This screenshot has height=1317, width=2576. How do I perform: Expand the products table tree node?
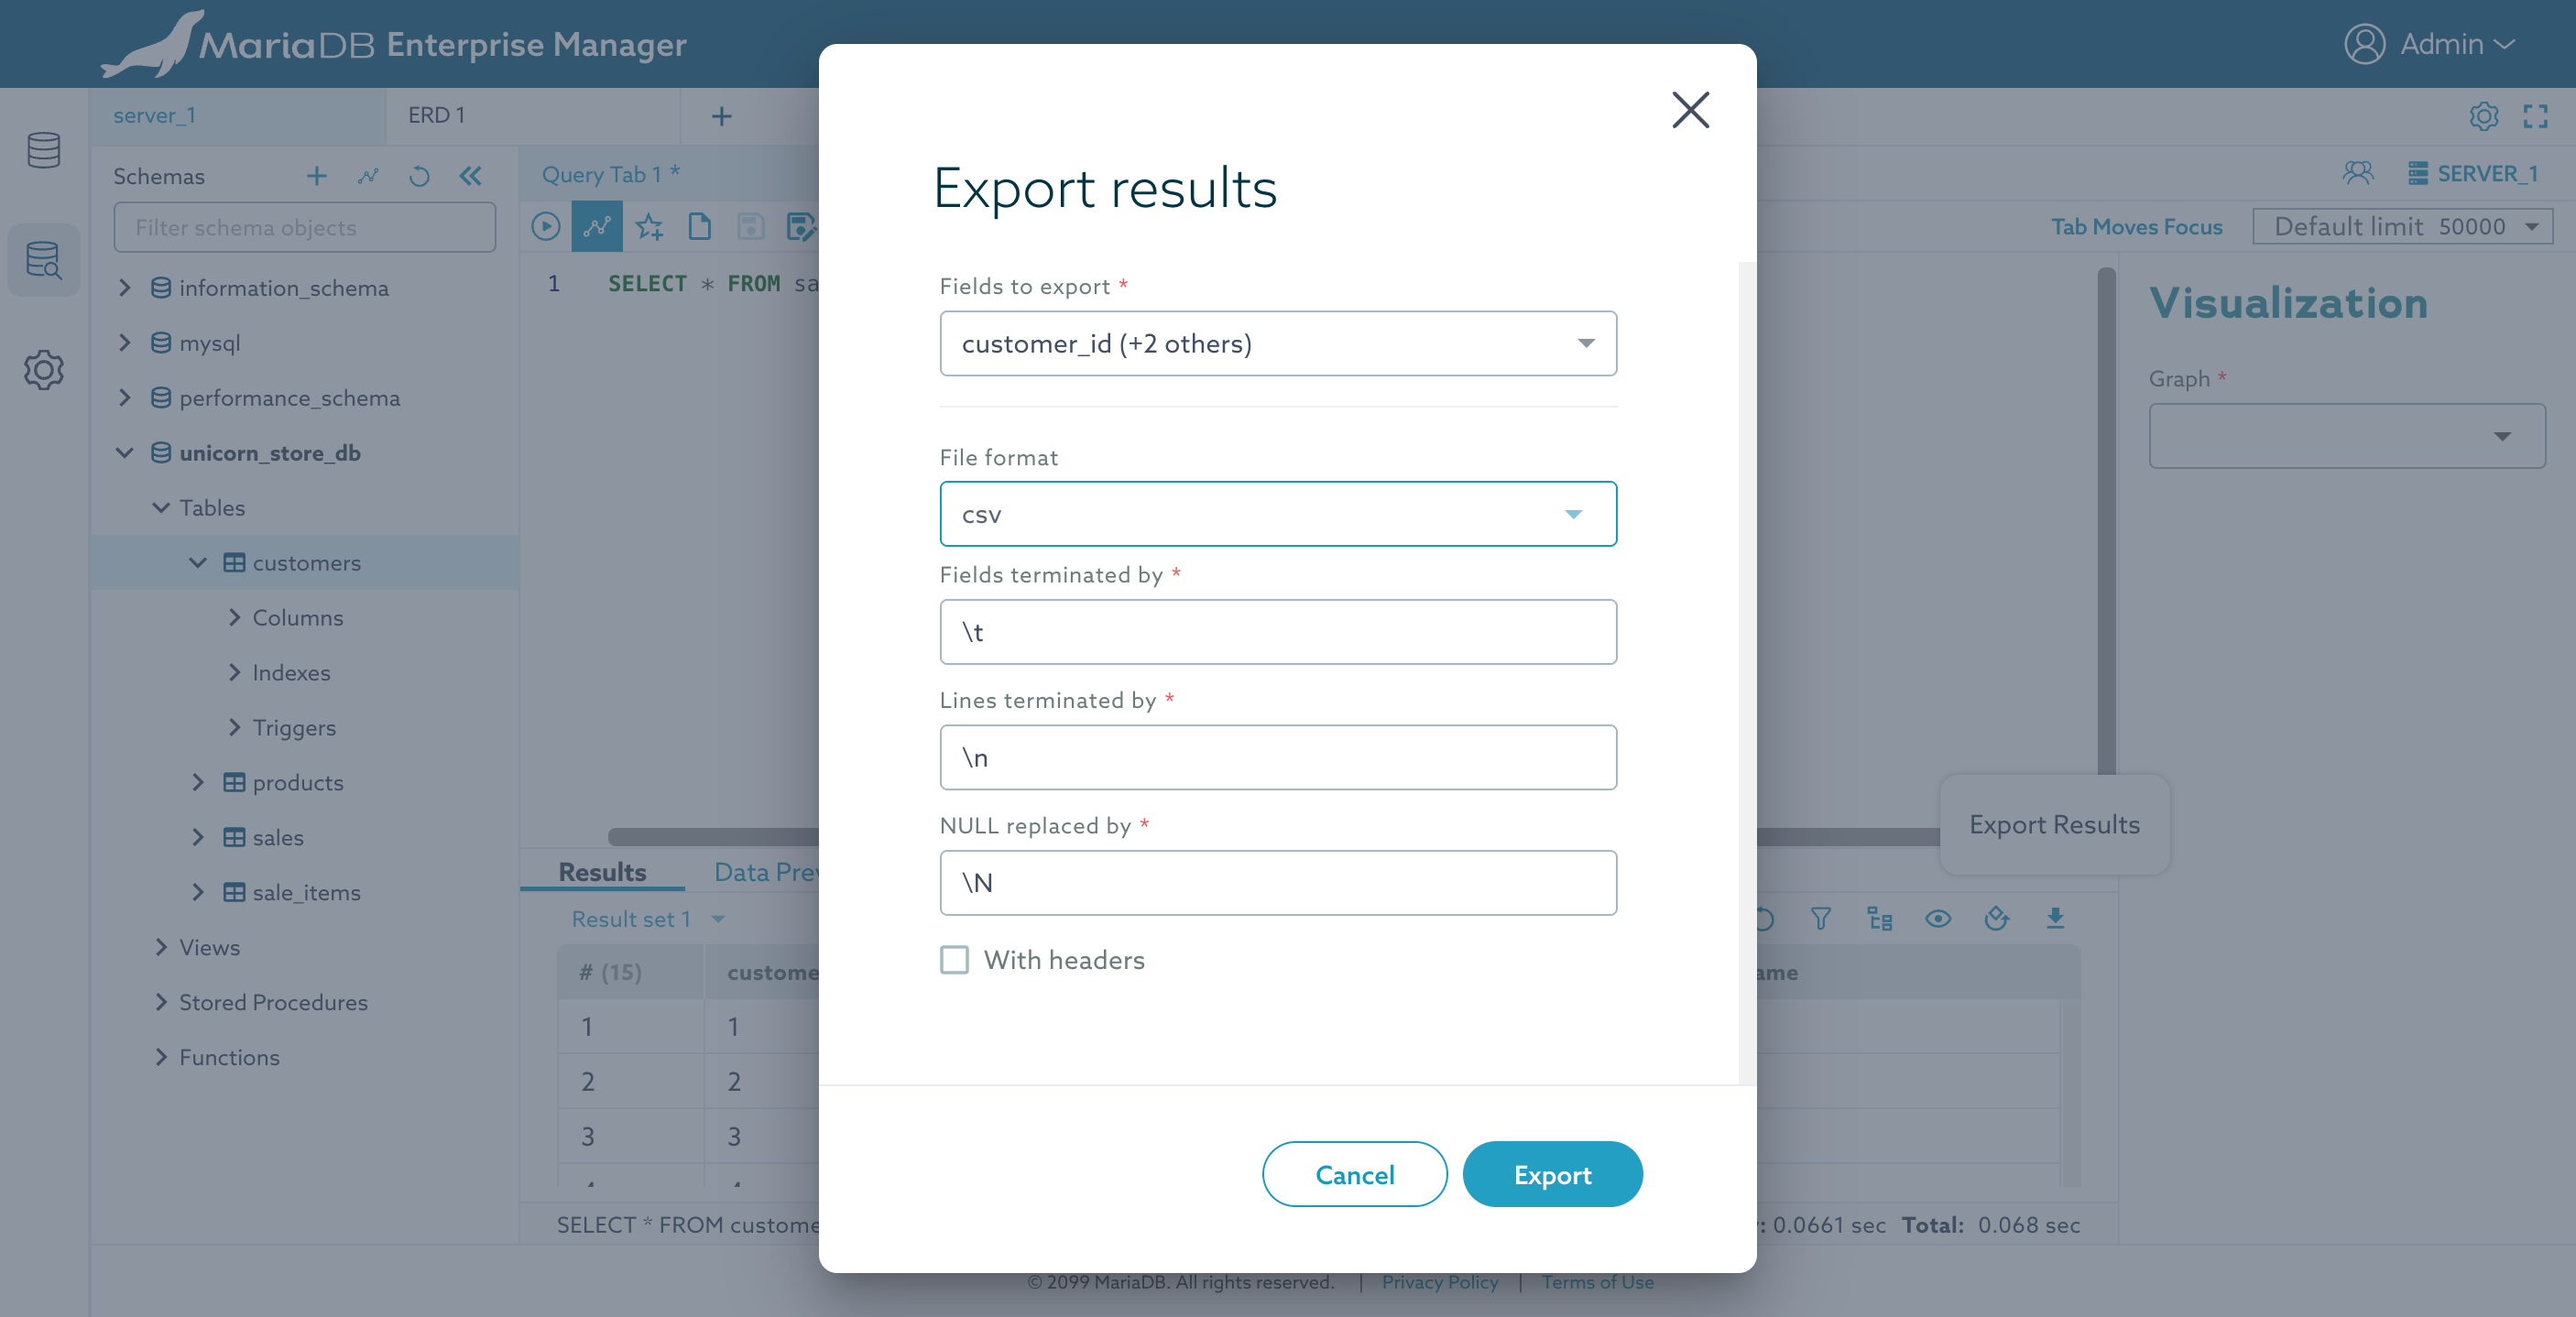click(198, 782)
